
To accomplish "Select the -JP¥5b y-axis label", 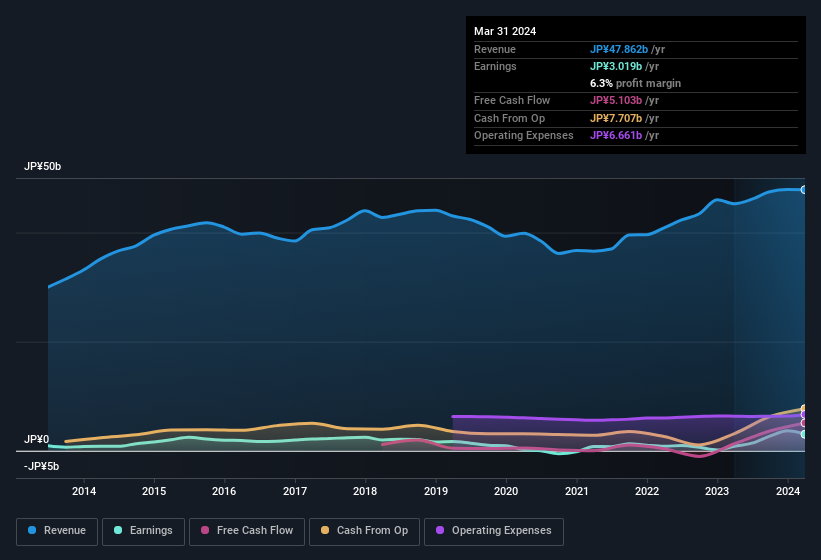I will (41, 467).
